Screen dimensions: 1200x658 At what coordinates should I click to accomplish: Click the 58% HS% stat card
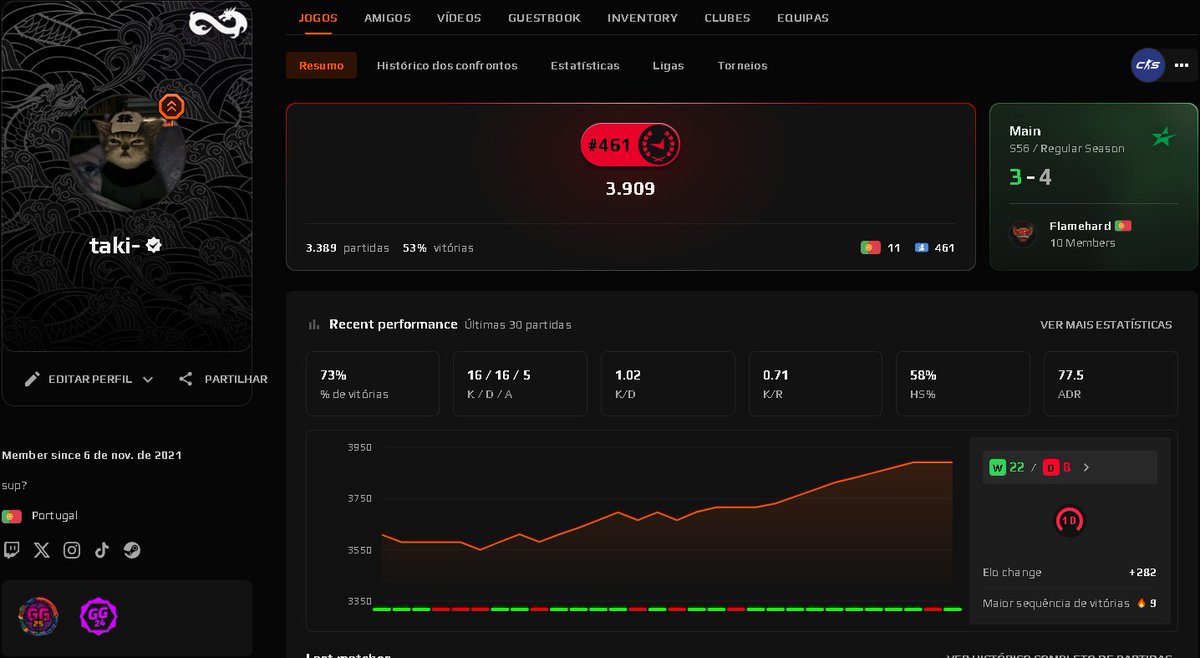click(963, 383)
